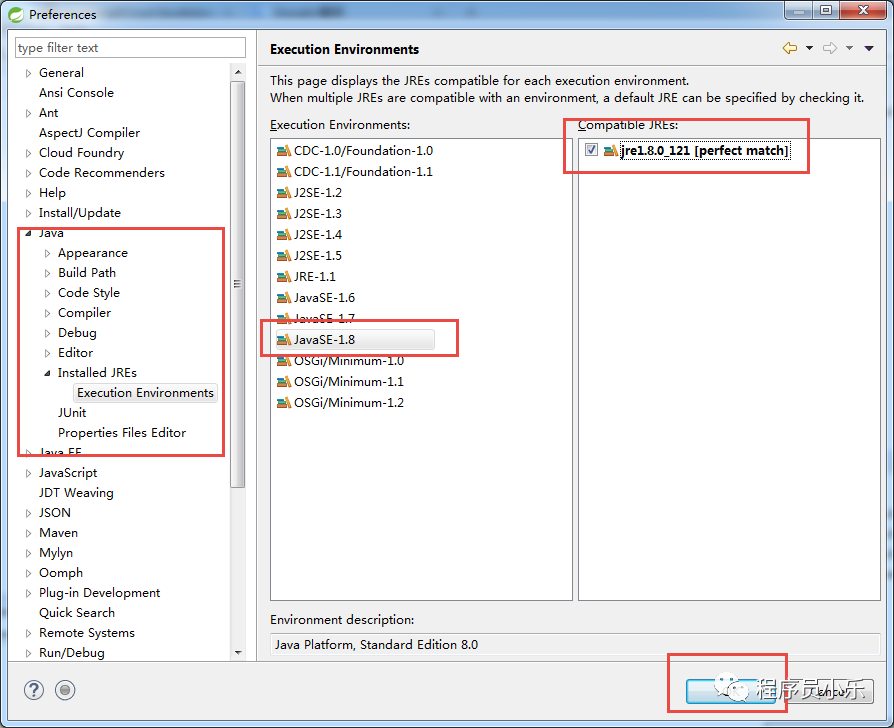Viewport: 894px width, 728px height.
Task: Select AspectJ Compiler preference page
Action: 90,133
